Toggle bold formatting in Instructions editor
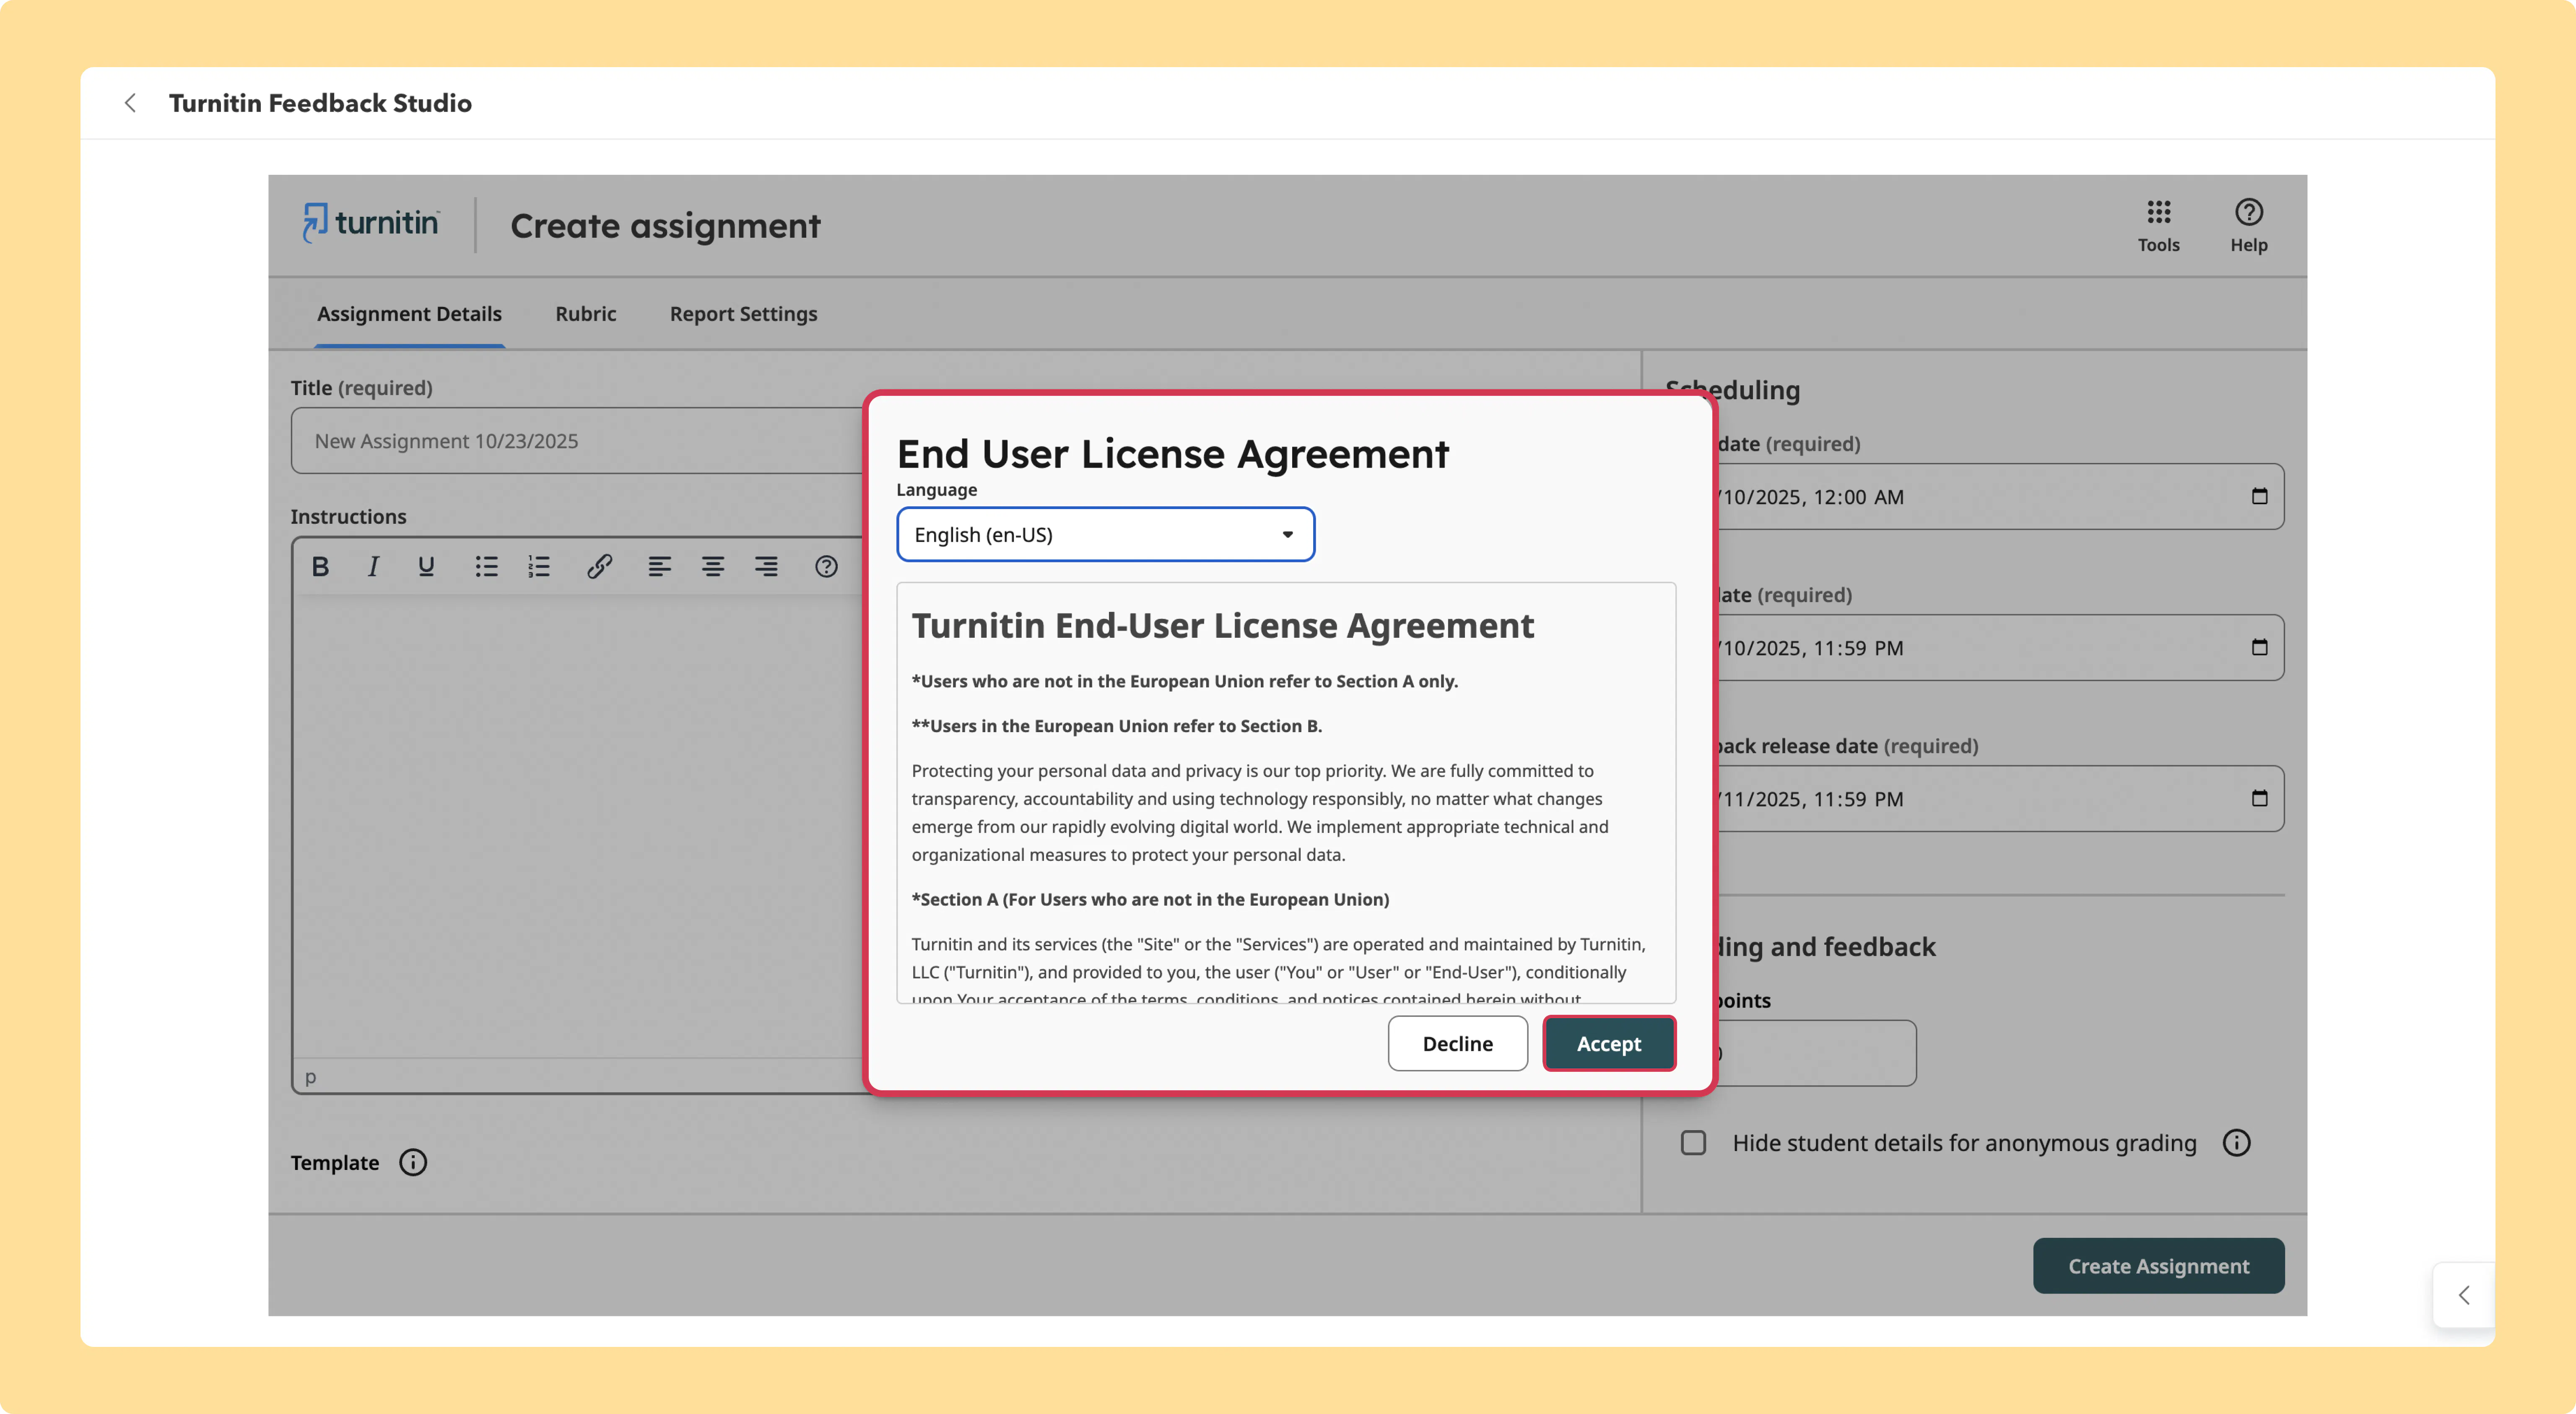The image size is (2576, 1414). [320, 567]
